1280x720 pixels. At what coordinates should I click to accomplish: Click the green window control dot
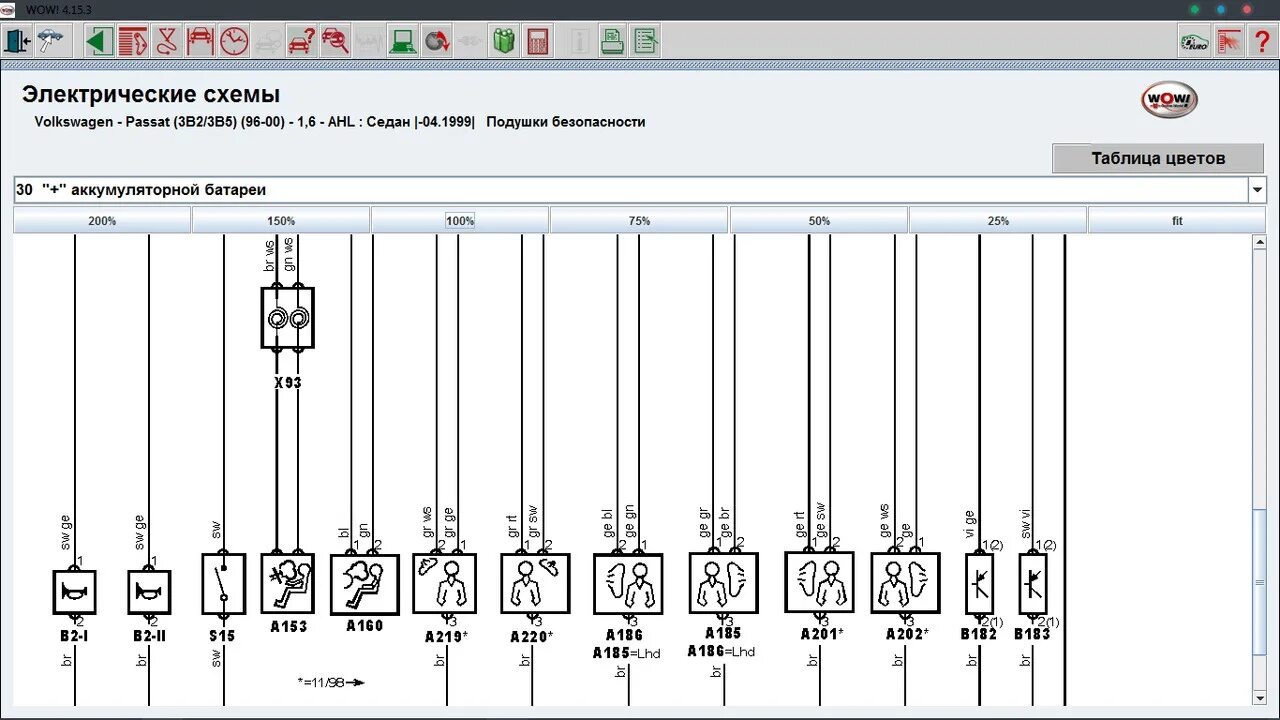(1194, 9)
